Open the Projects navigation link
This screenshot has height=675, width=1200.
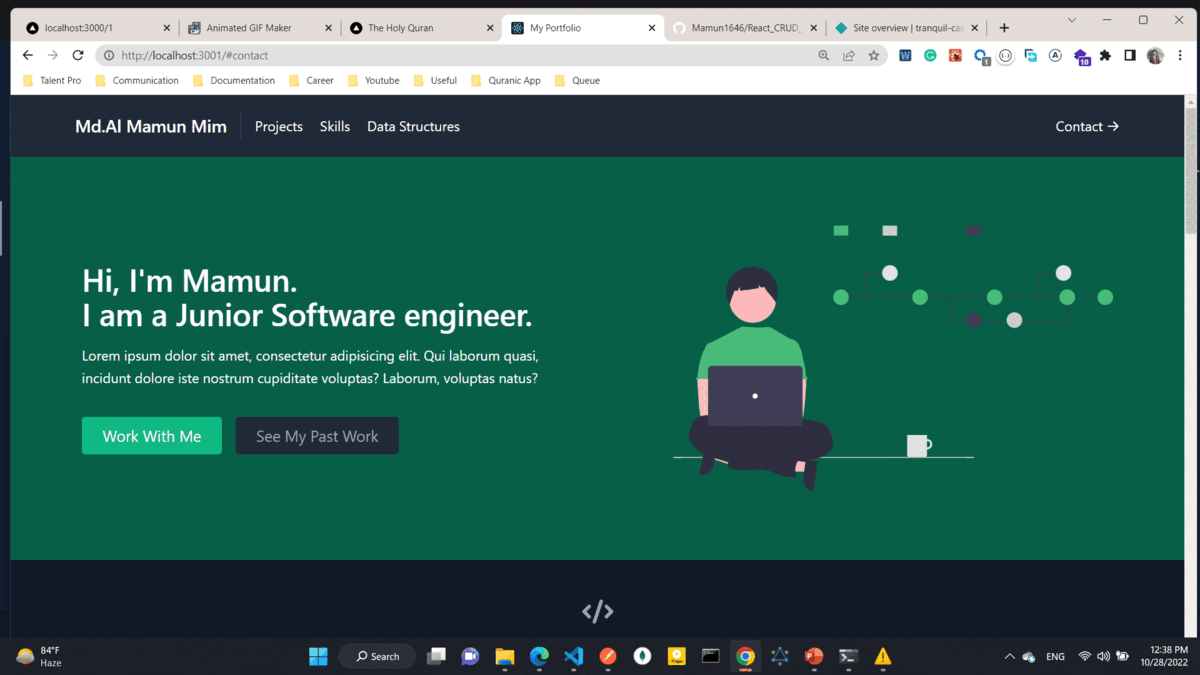point(279,127)
